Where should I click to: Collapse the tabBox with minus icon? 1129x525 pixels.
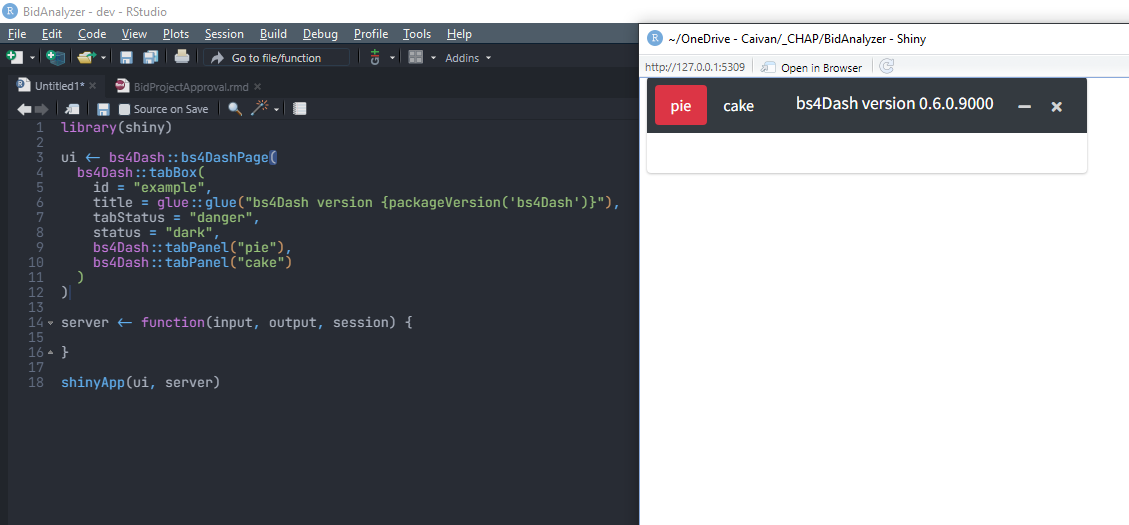pyautogui.click(x=1024, y=107)
